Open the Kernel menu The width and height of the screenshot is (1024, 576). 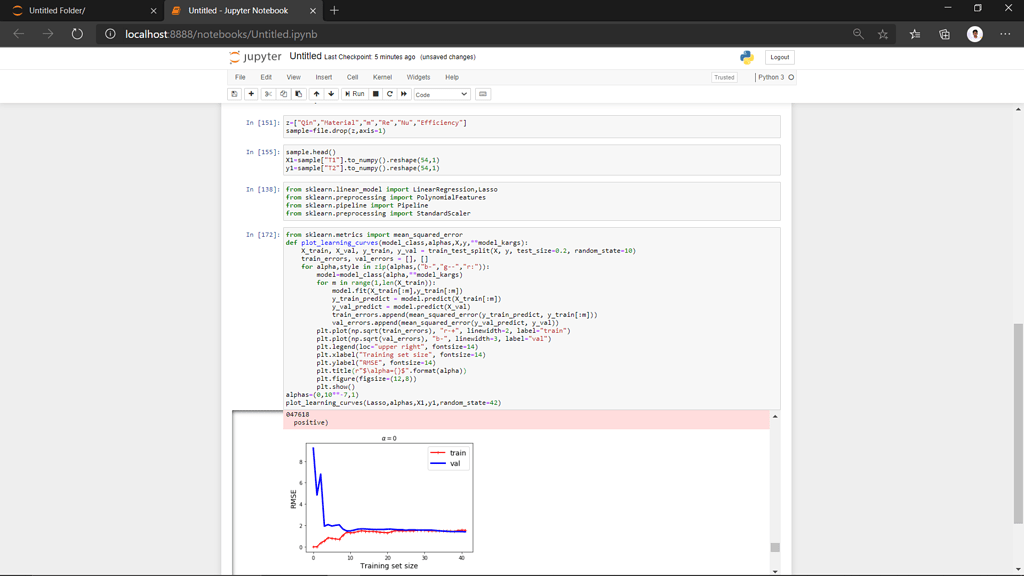tap(382, 77)
